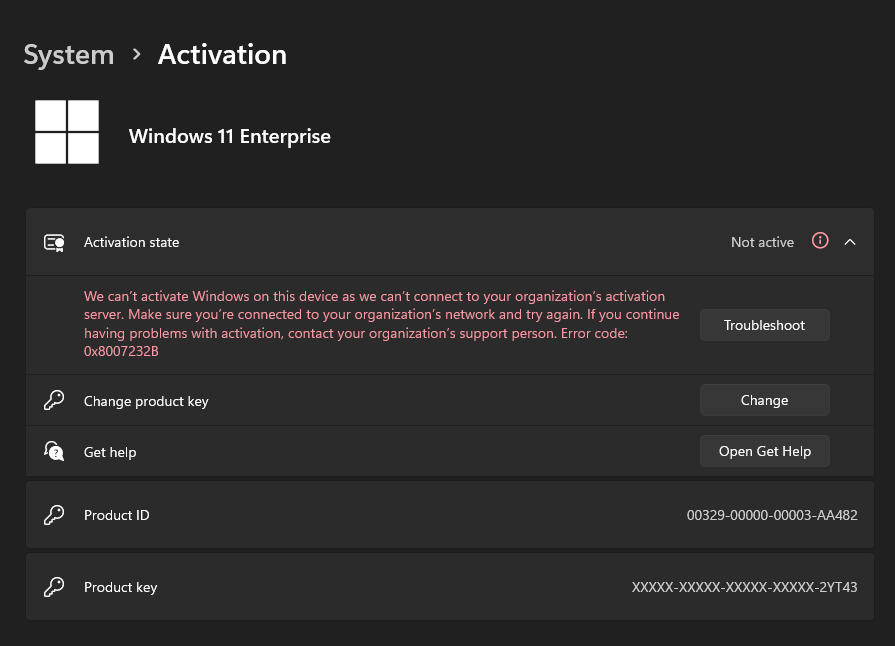Click the Windows logo icon
This screenshot has height=646, width=895.
click(x=67, y=132)
